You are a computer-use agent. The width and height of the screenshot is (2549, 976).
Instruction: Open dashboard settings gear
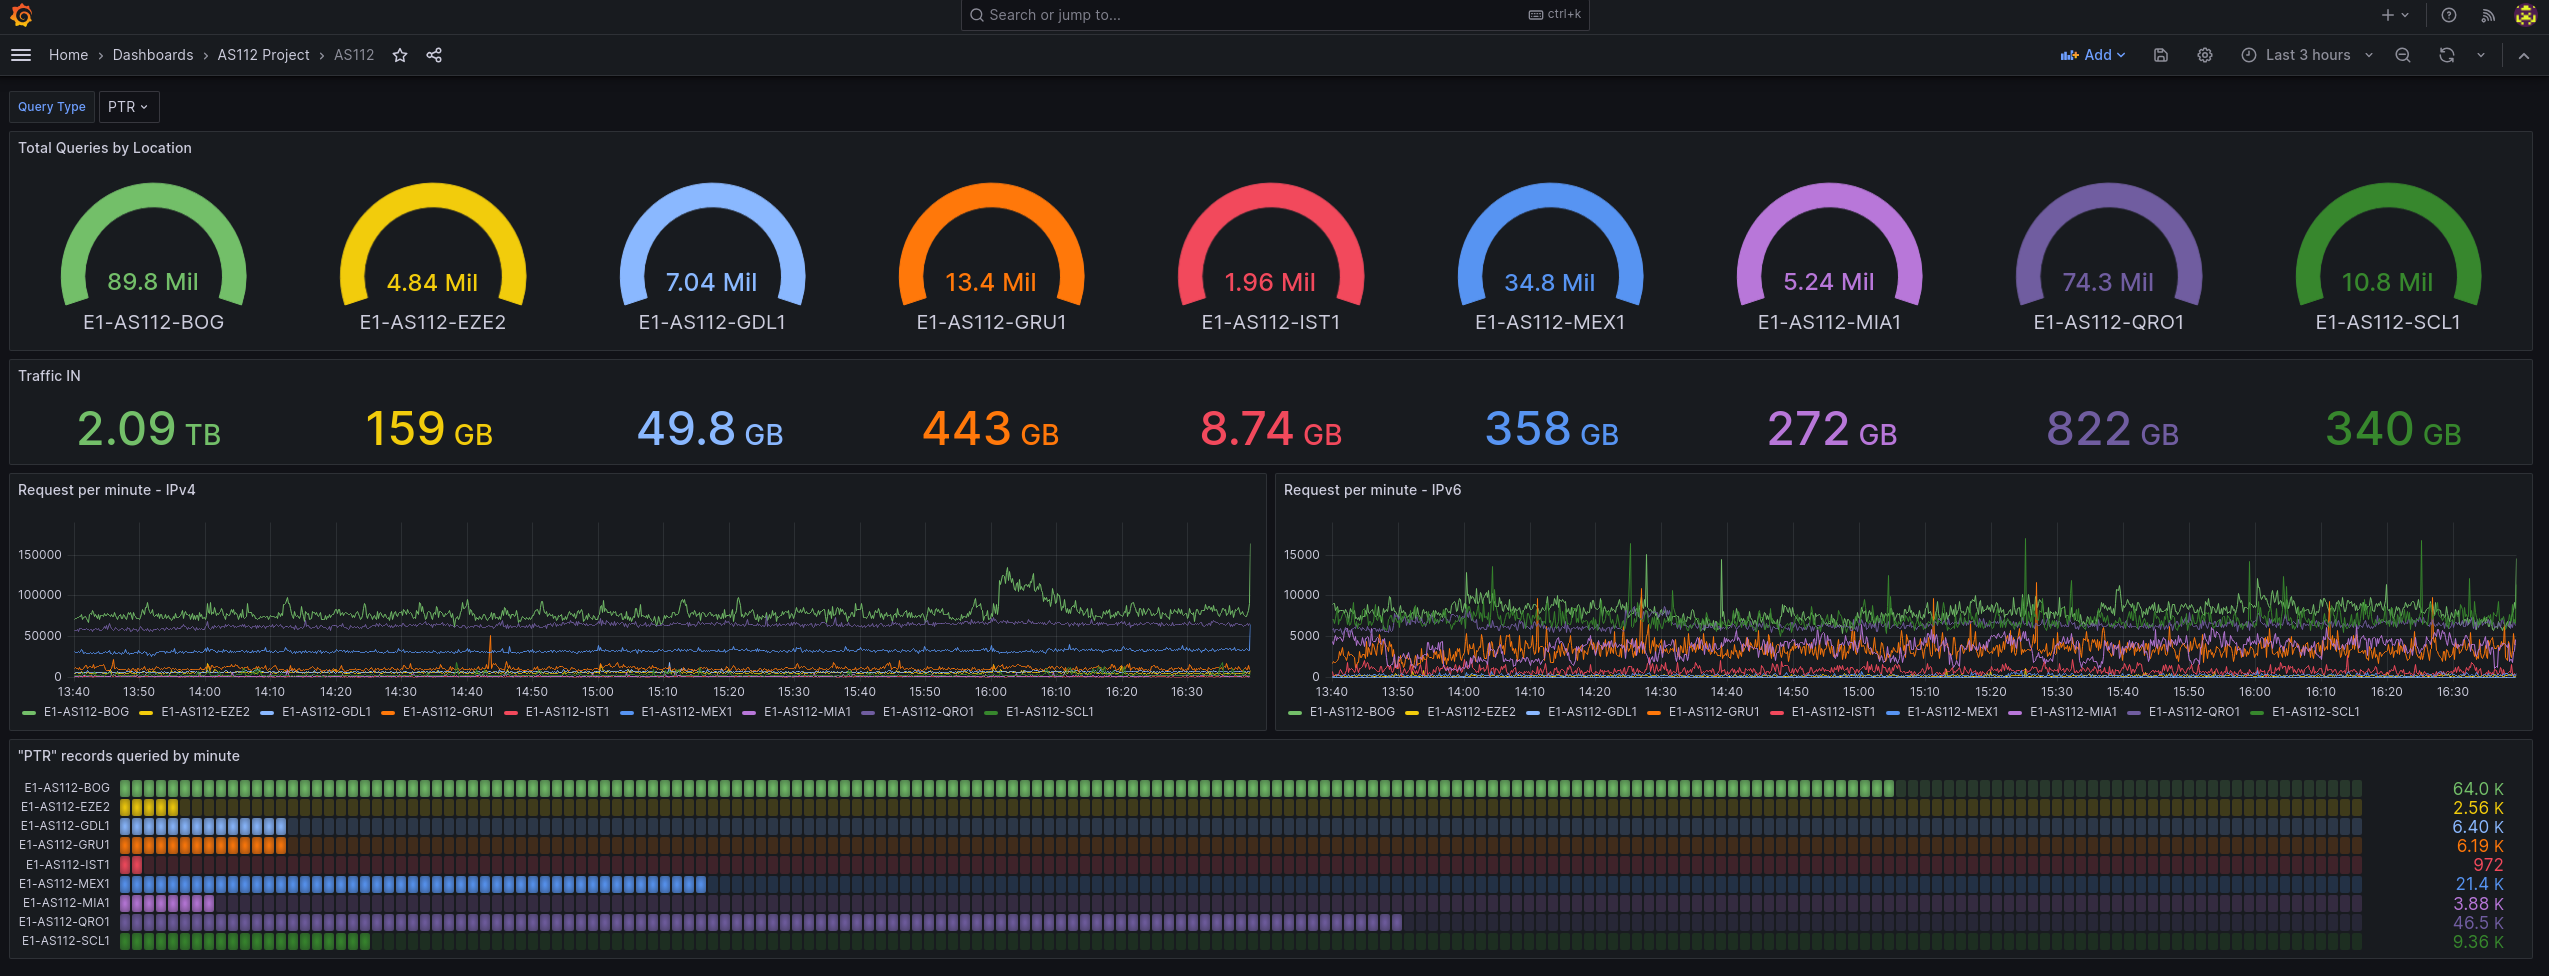click(x=2205, y=55)
